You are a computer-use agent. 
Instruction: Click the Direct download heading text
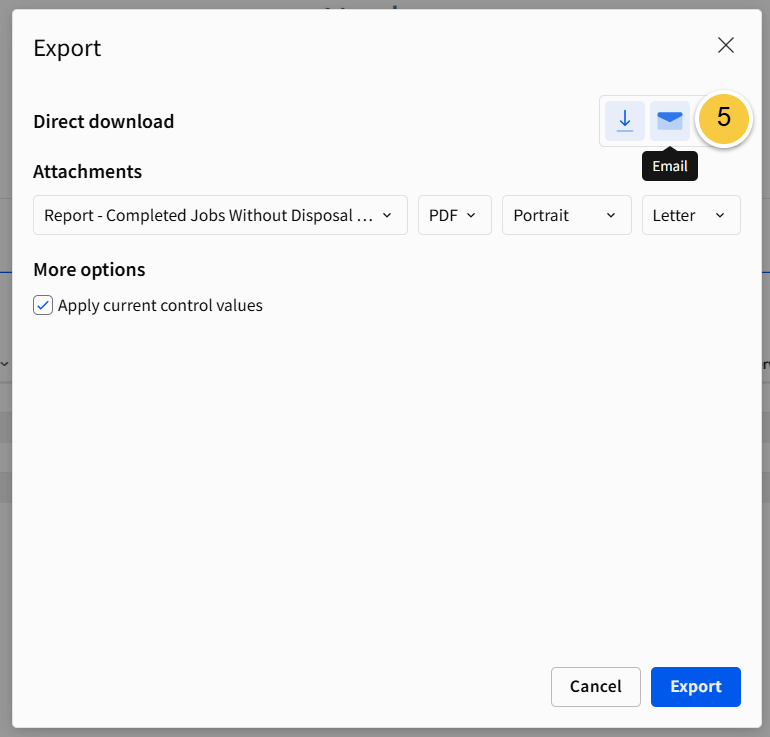tap(104, 121)
